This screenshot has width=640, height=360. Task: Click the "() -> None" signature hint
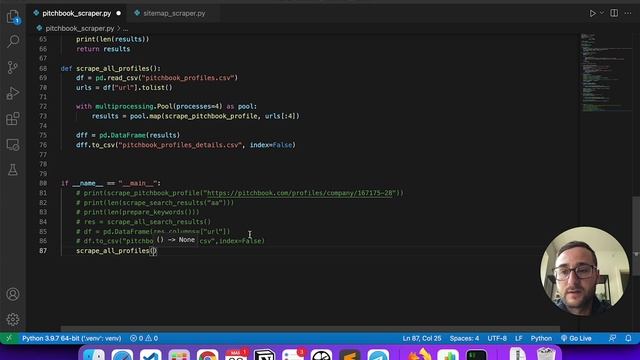click(176, 240)
